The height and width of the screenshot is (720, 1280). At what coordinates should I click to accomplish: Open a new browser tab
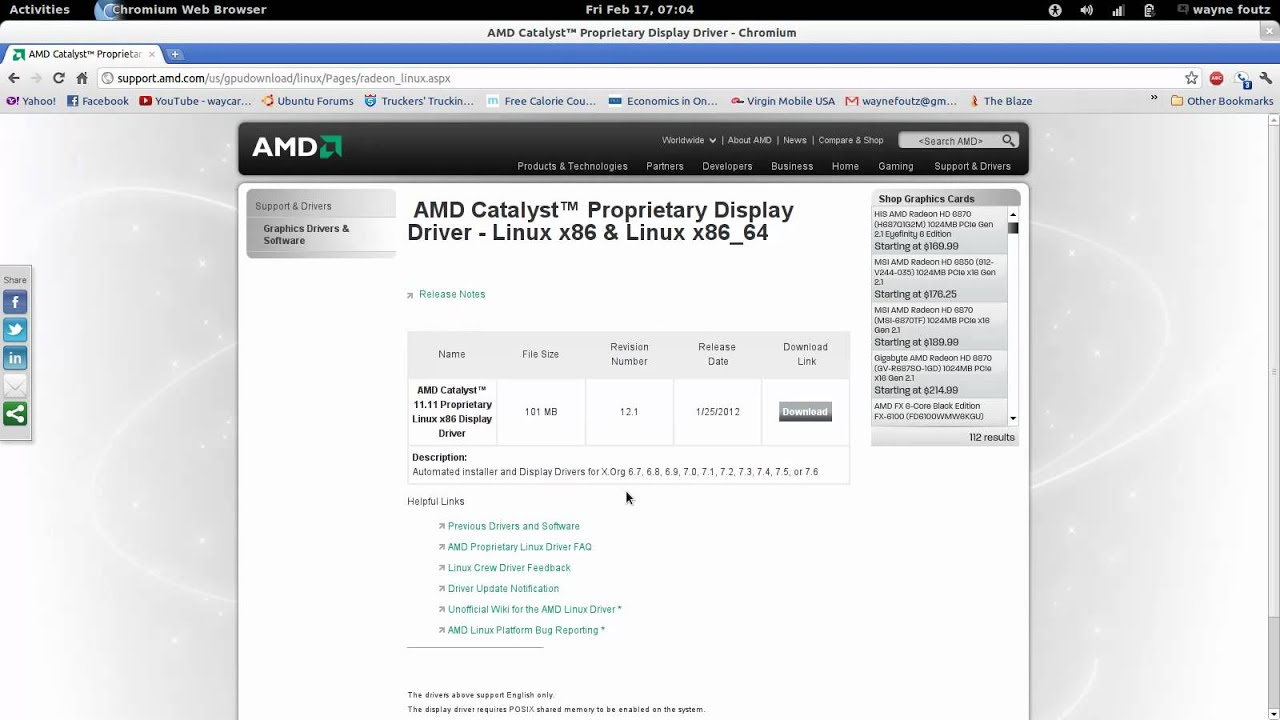(175, 54)
